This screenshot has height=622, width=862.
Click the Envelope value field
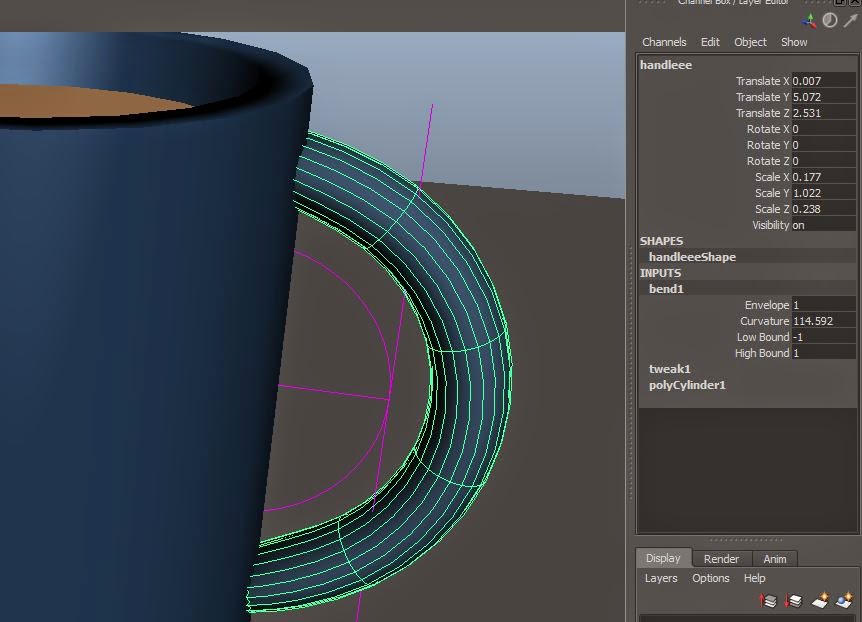[x=823, y=305]
